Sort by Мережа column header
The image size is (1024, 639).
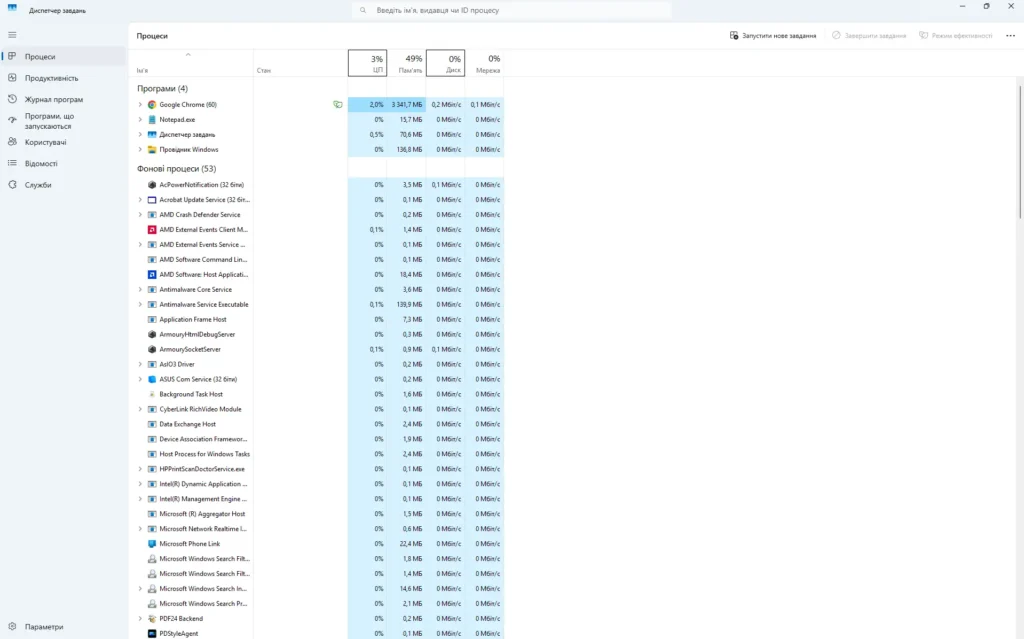pos(485,63)
